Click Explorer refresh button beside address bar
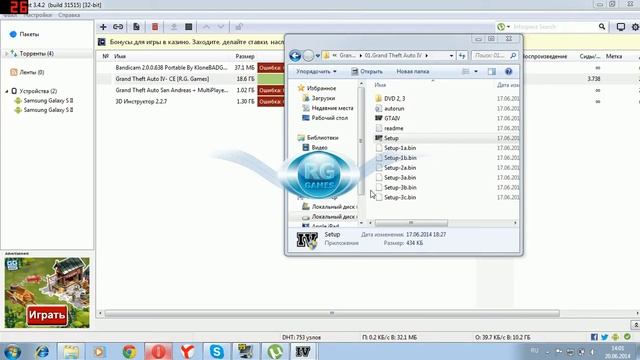Viewport: 640px width, 360px height. (x=462, y=55)
